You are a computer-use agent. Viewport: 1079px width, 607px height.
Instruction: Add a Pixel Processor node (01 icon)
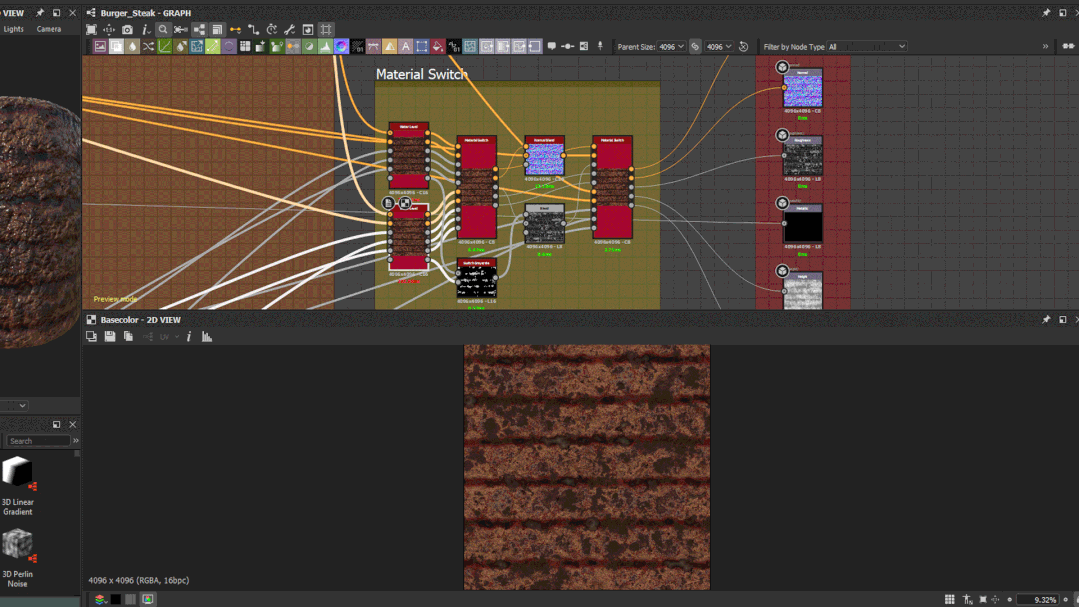357,47
